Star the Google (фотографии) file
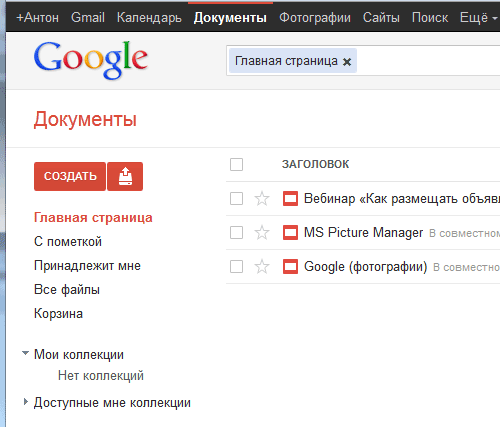Screen dimensions: 500x427 click(x=262, y=267)
